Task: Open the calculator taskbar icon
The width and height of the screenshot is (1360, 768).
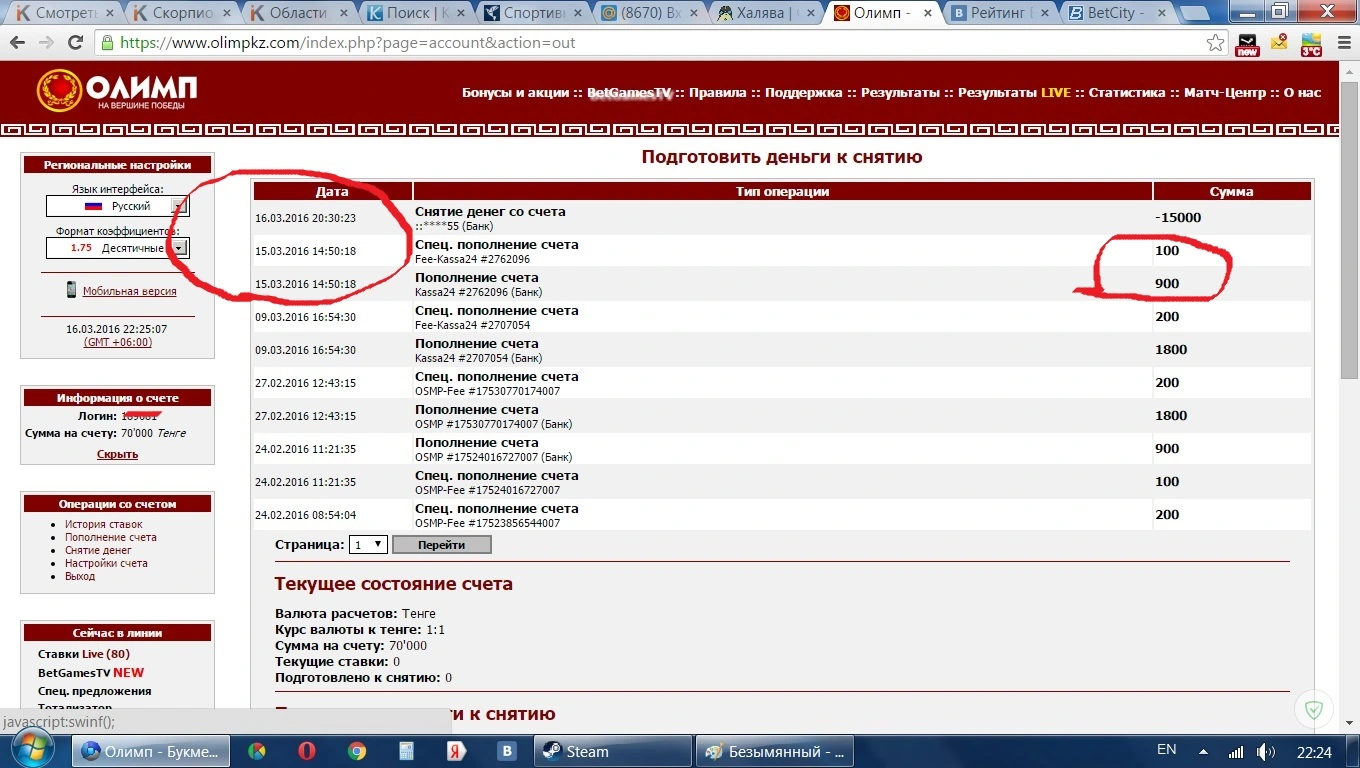Action: (406, 751)
